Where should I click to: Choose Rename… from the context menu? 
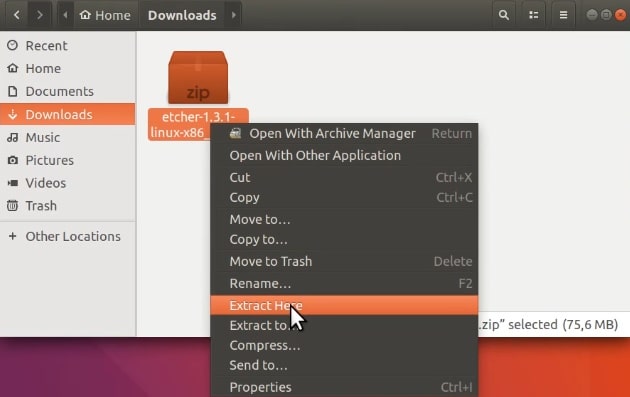pyautogui.click(x=344, y=283)
